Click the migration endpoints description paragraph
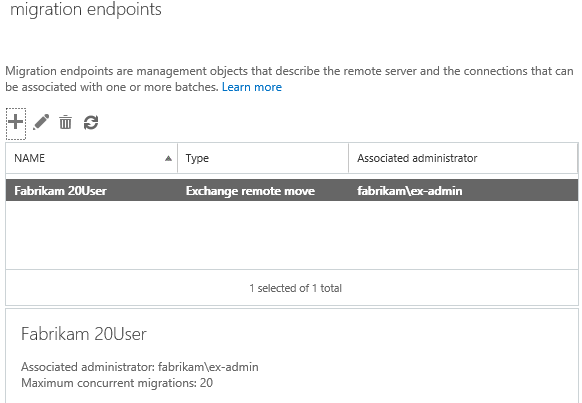This screenshot has height=403, width=582. pos(289,79)
